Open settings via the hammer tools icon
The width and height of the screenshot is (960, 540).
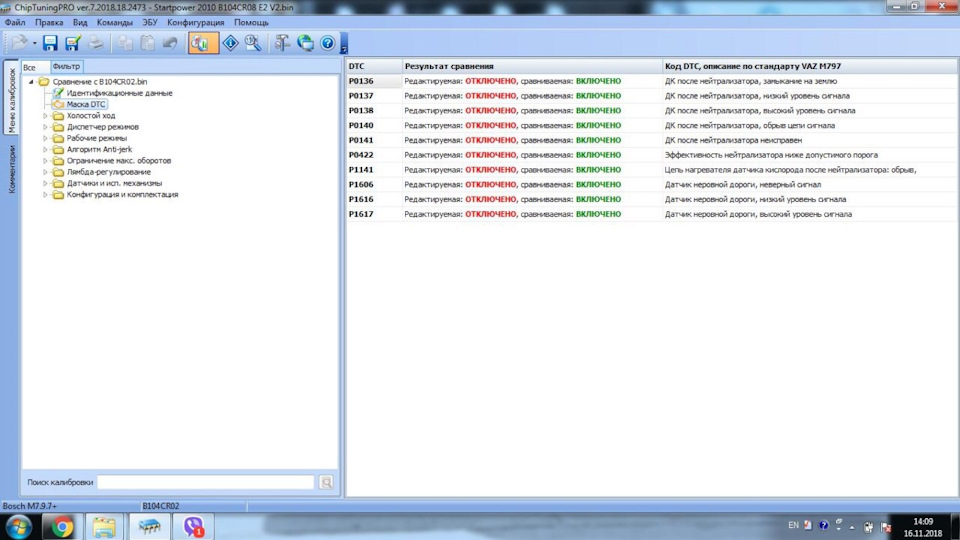(x=282, y=43)
